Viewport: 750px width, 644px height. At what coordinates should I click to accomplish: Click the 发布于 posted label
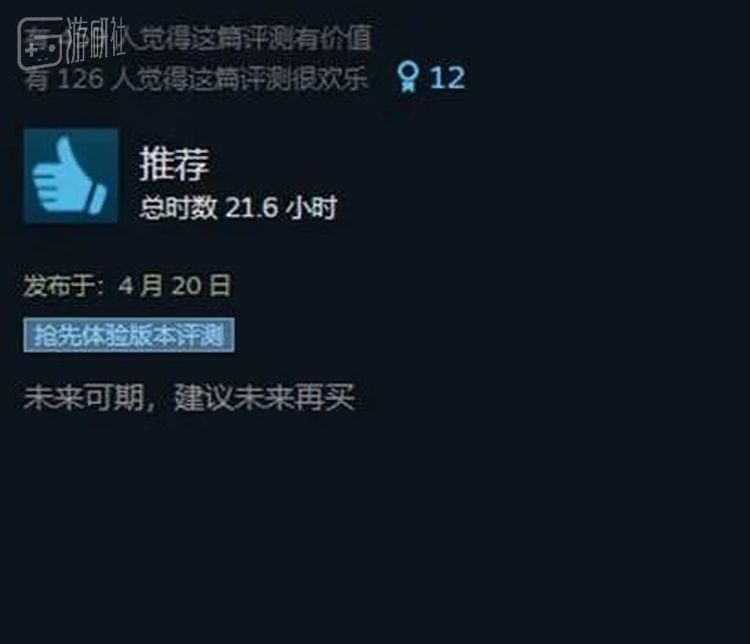pos(64,286)
